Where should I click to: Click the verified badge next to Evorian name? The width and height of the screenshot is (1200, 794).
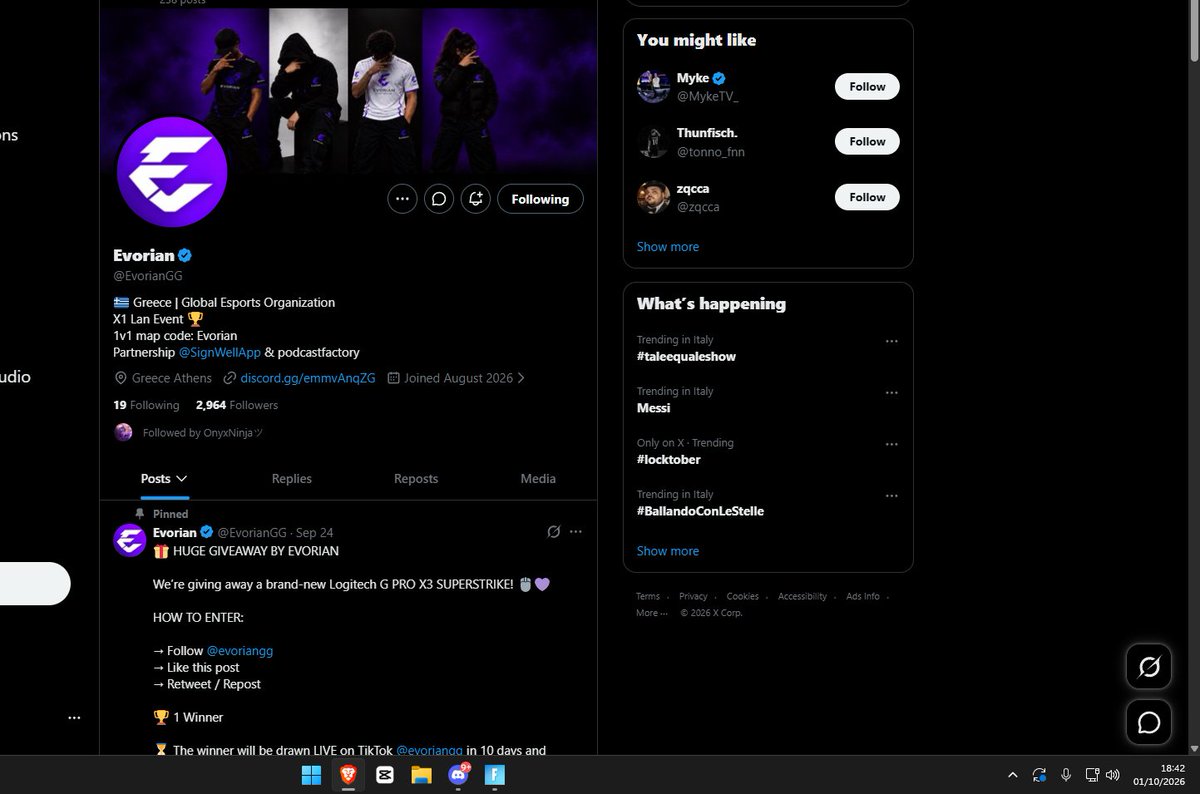[185, 255]
